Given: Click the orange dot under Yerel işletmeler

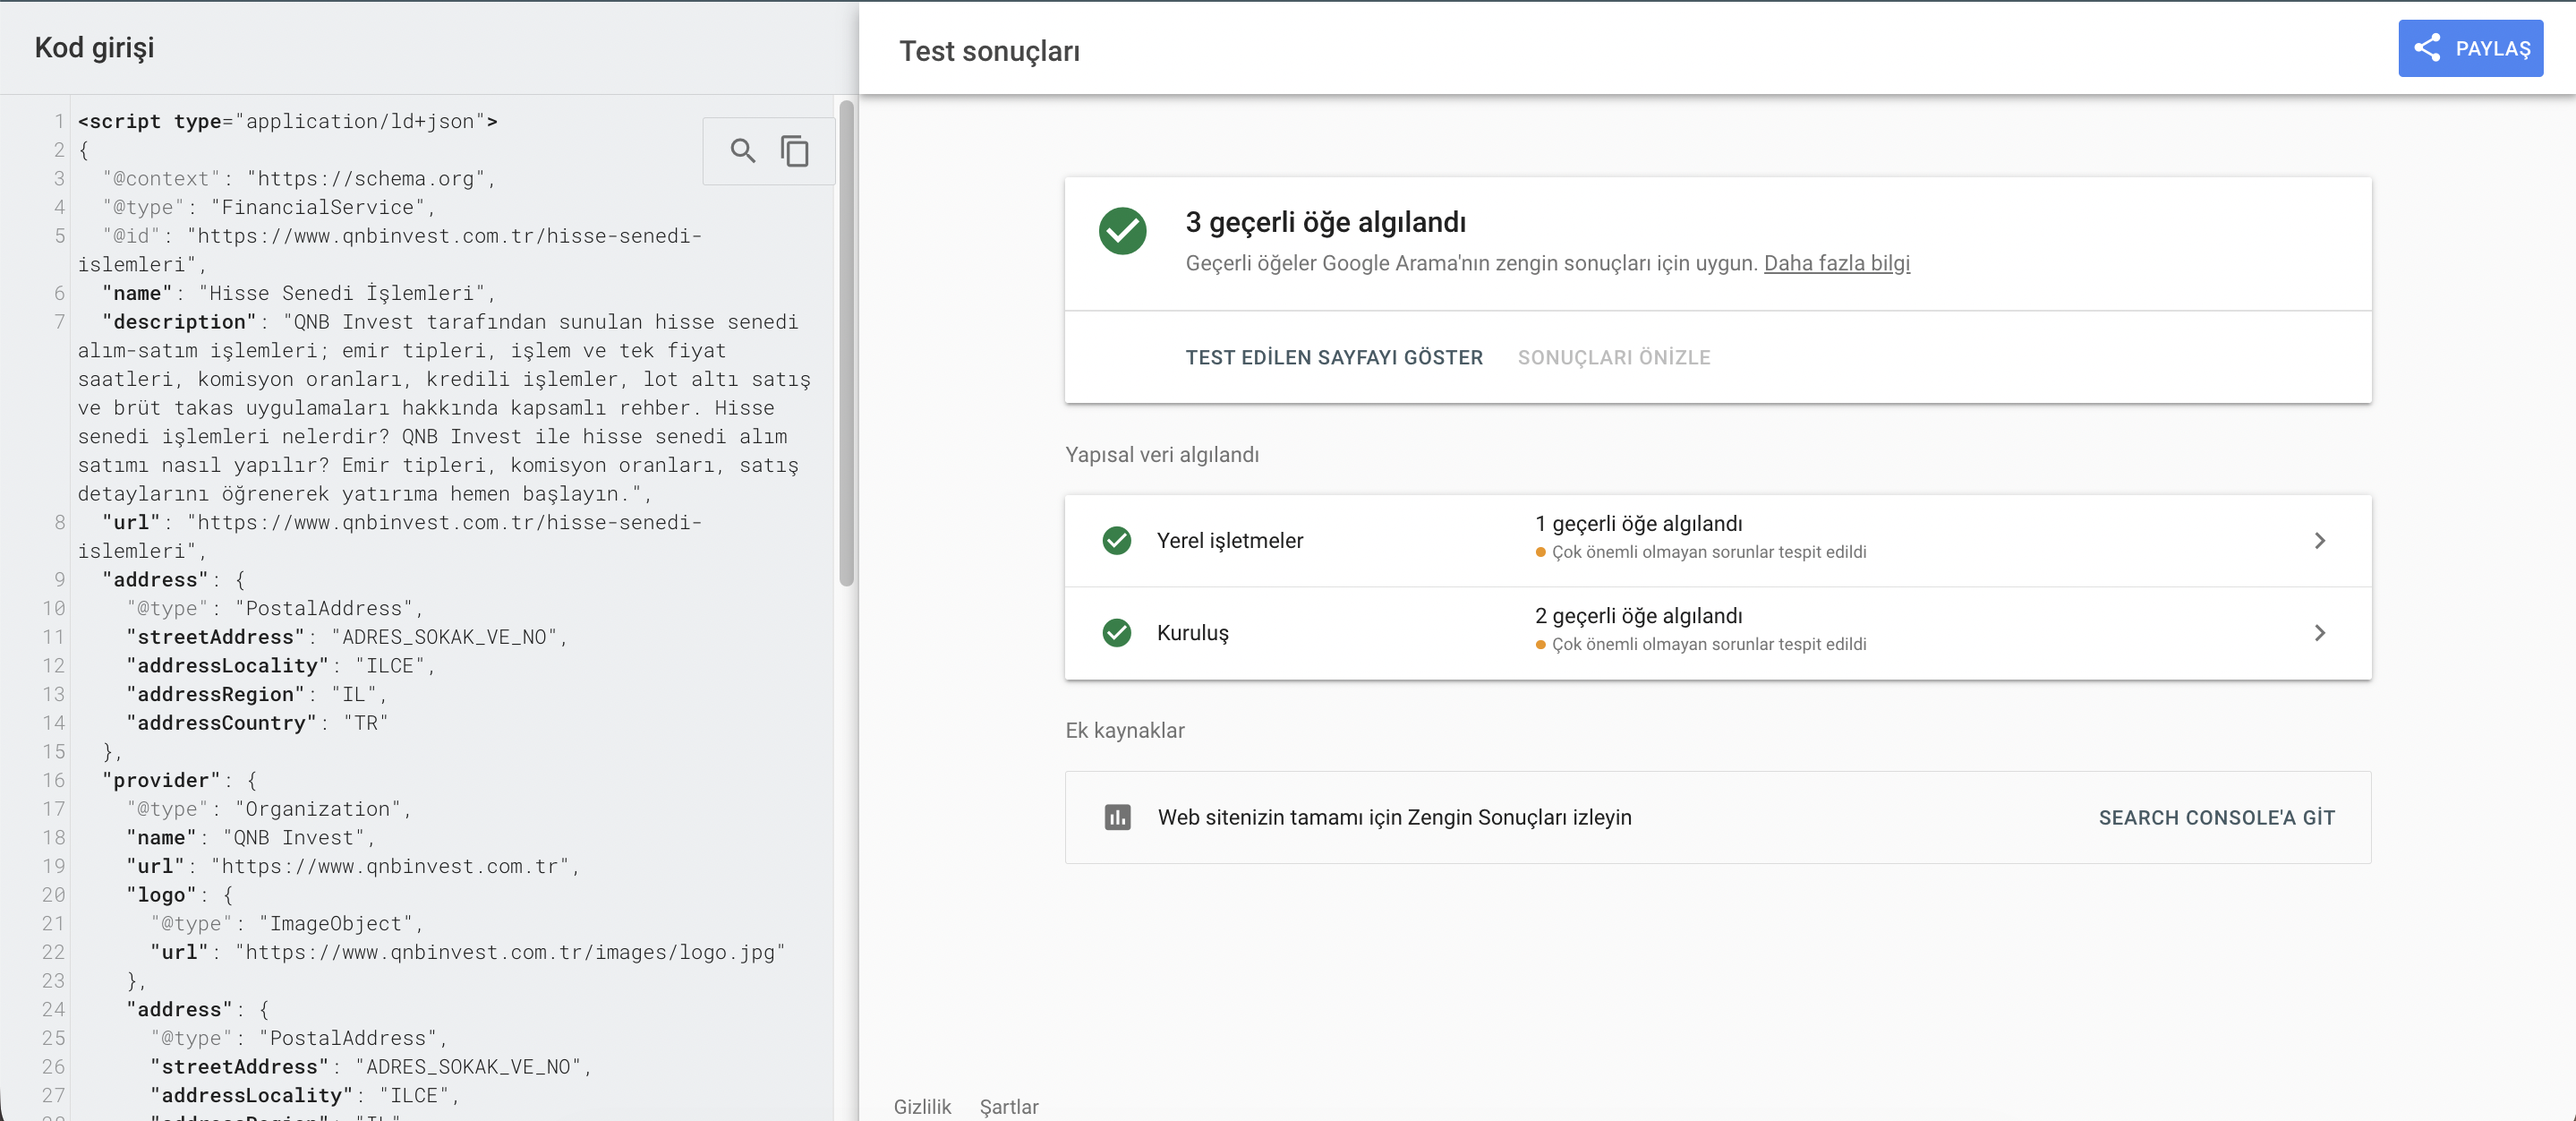Looking at the screenshot, I should (x=1540, y=553).
